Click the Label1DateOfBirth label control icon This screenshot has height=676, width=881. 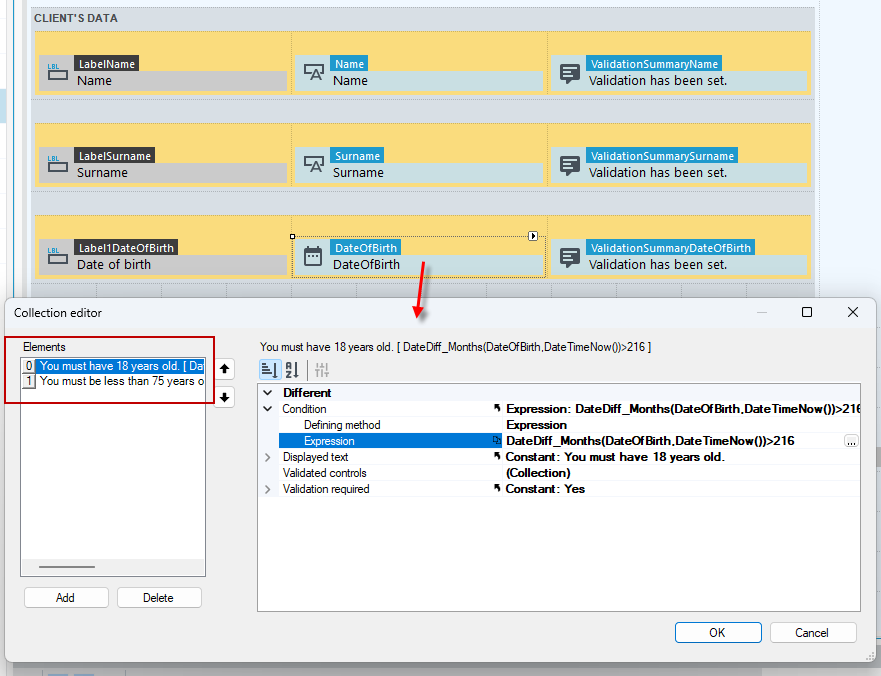click(x=57, y=256)
